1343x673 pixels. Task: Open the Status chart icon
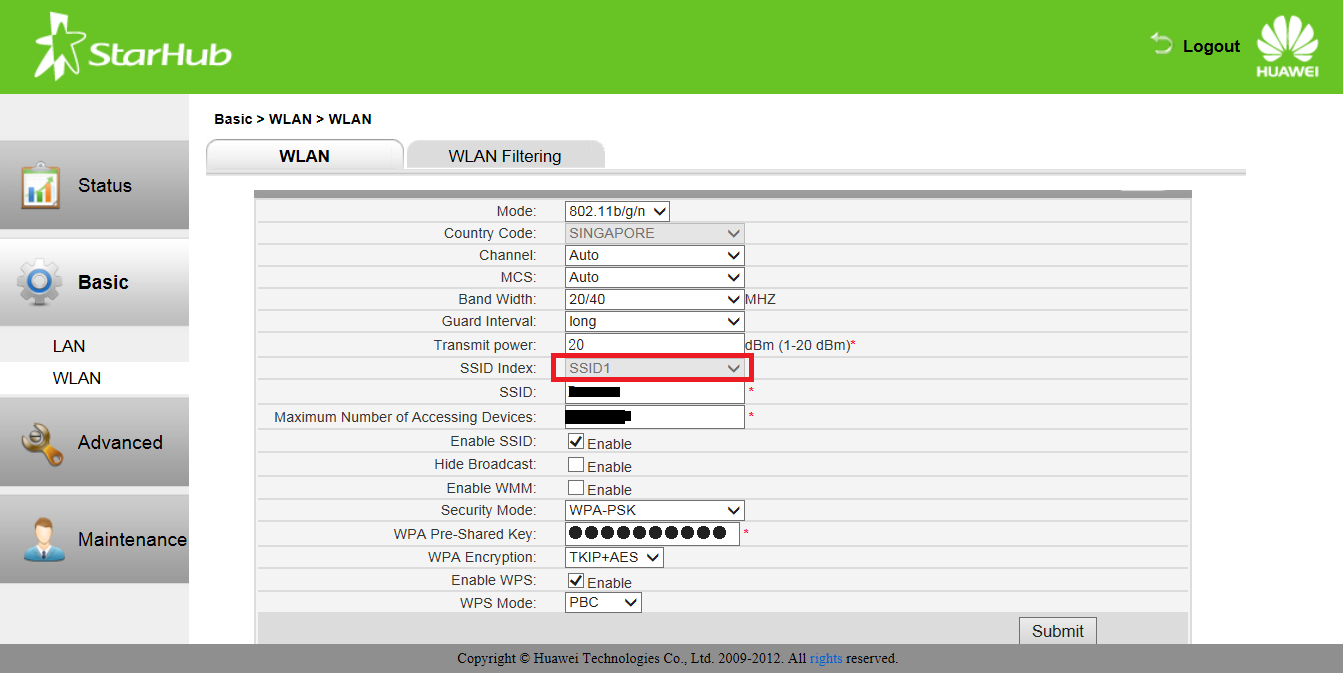click(41, 186)
